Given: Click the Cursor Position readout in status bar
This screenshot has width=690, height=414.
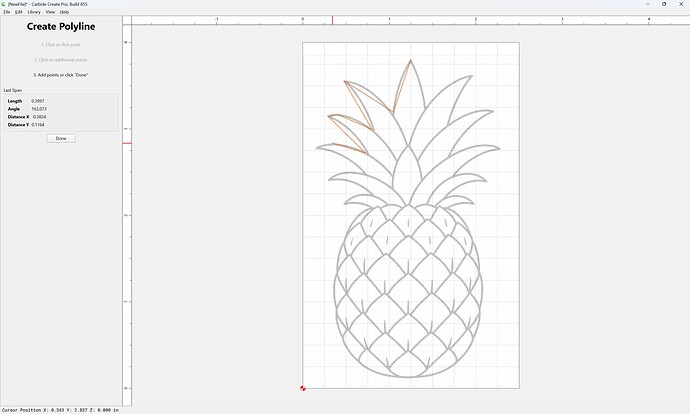Looking at the screenshot, I should click(x=60, y=410).
